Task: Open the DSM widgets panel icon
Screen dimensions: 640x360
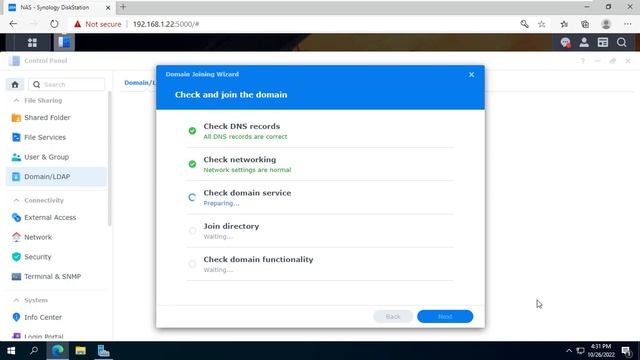Action: (603, 42)
